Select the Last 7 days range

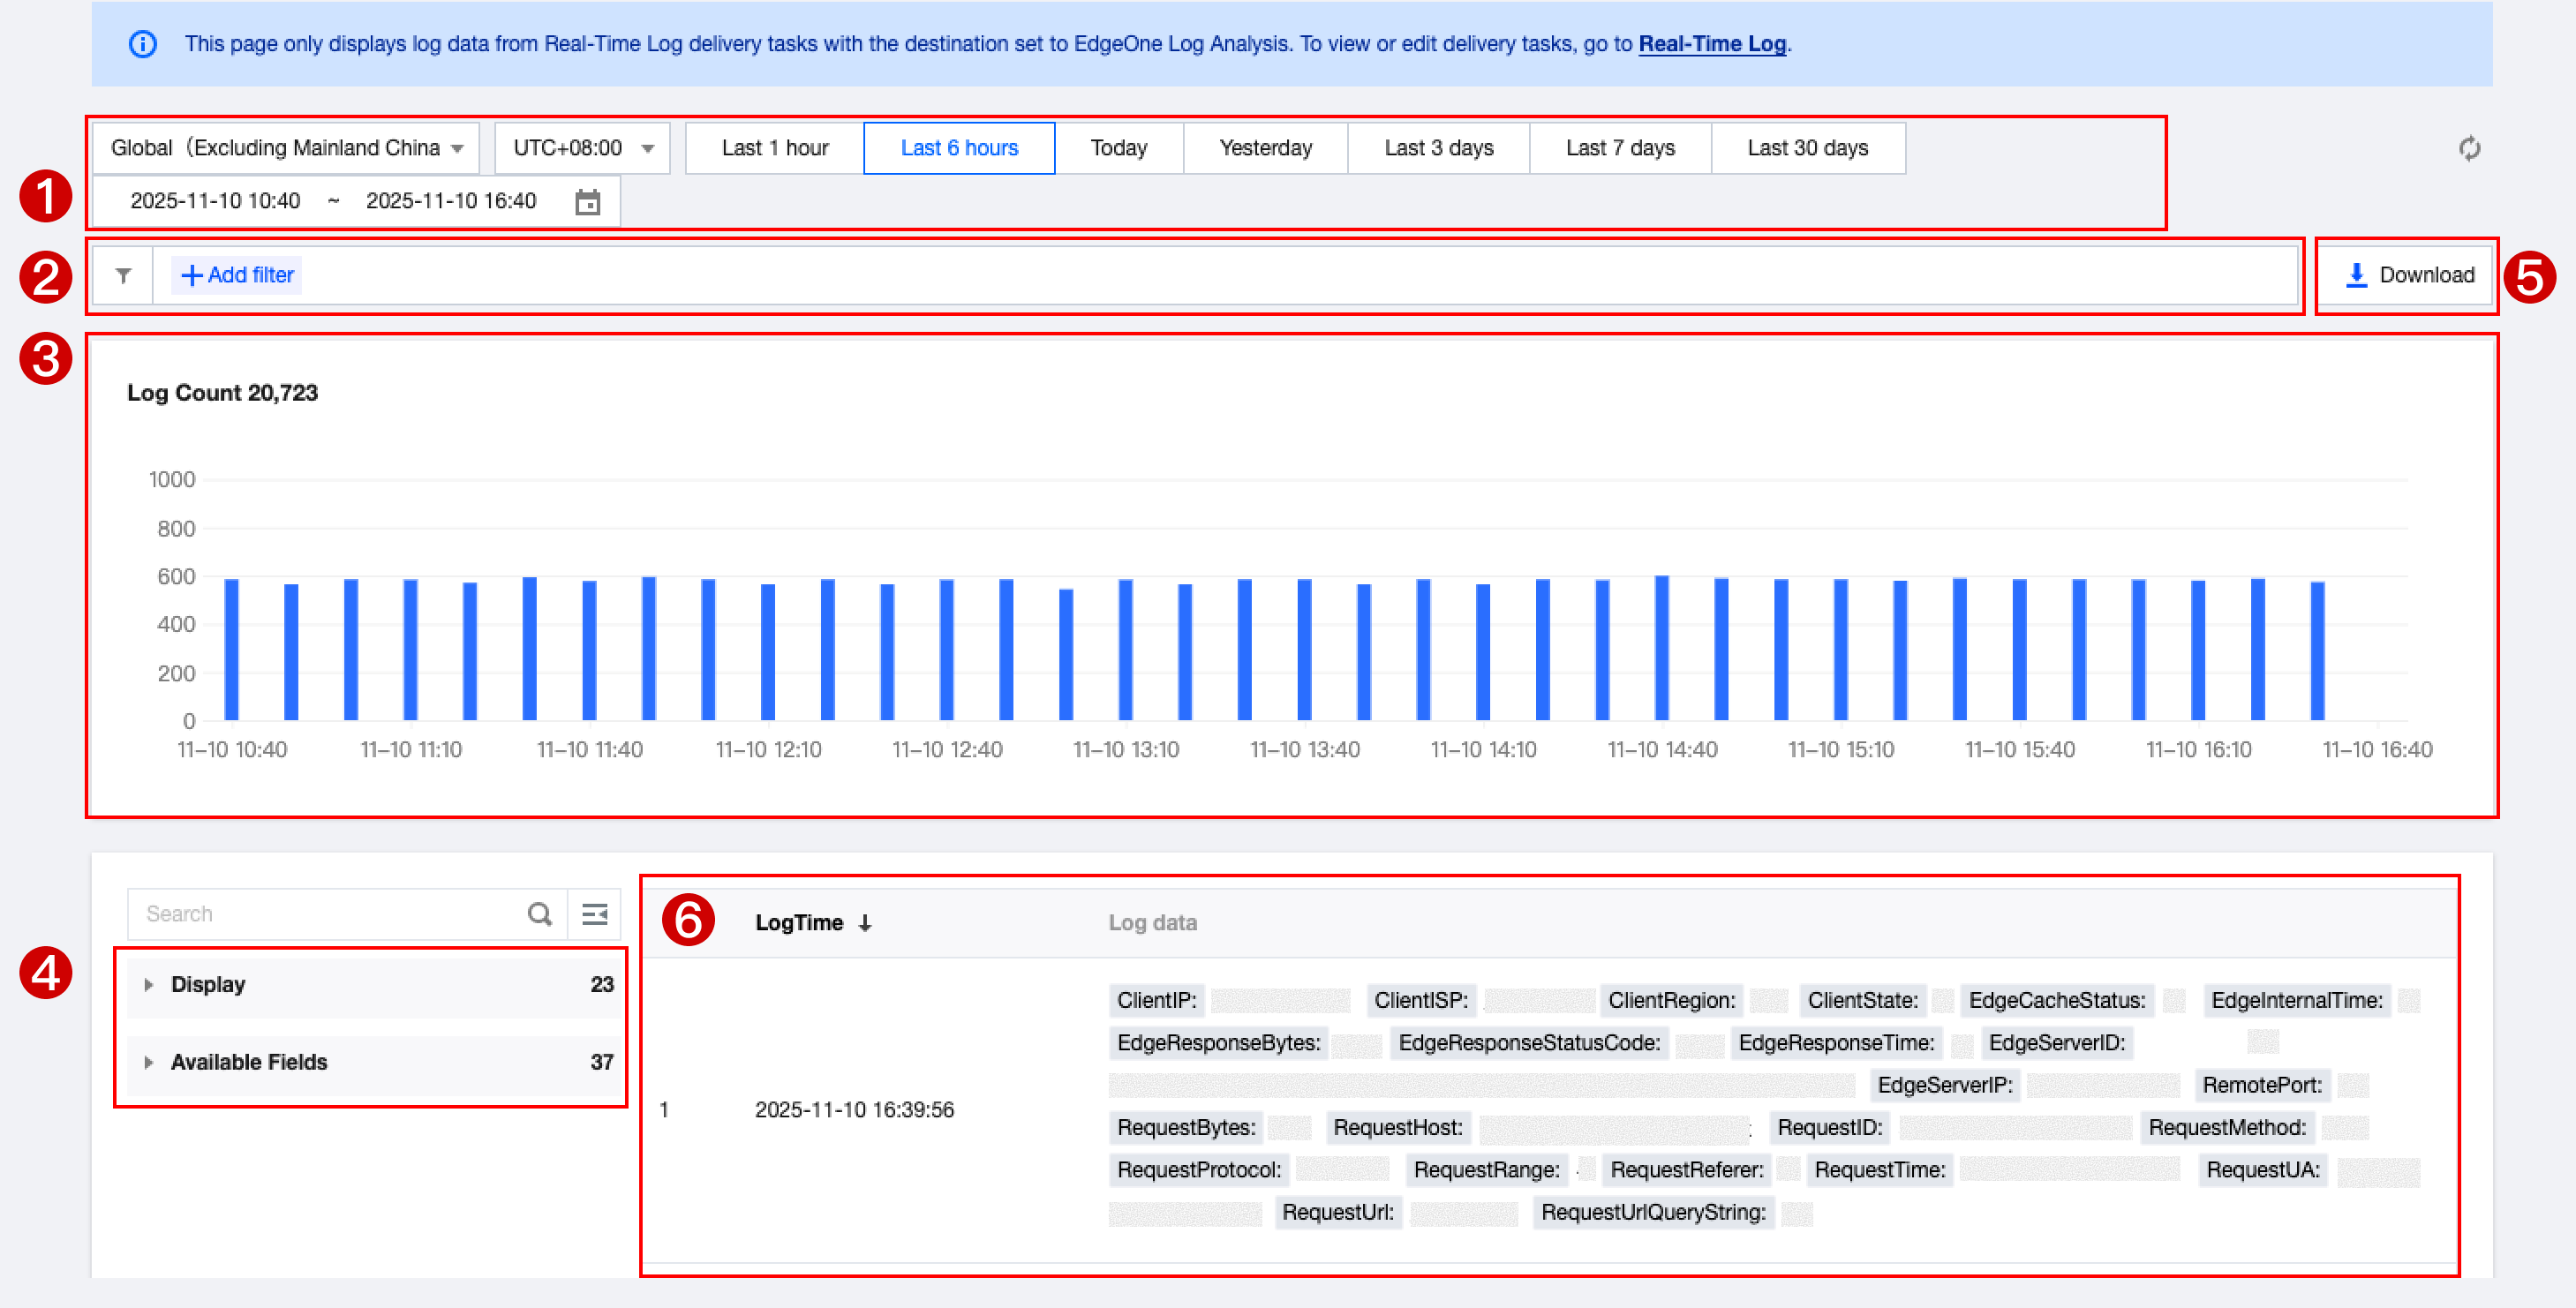pyautogui.click(x=1619, y=148)
